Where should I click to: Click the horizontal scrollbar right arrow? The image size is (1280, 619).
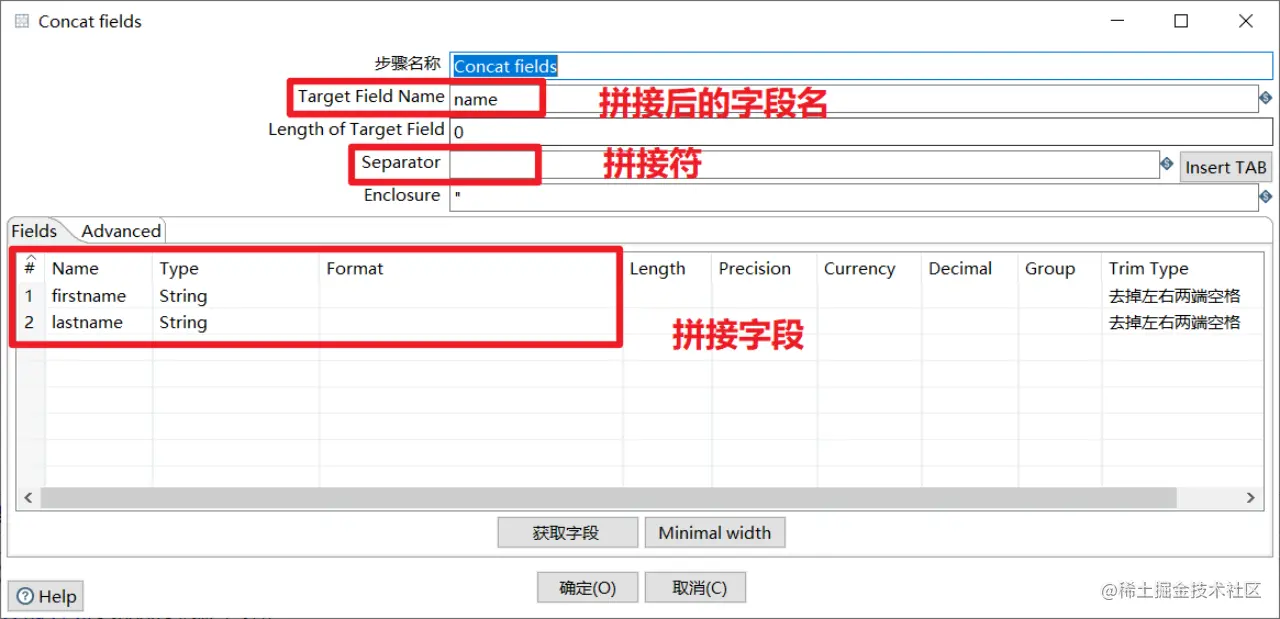click(1250, 497)
